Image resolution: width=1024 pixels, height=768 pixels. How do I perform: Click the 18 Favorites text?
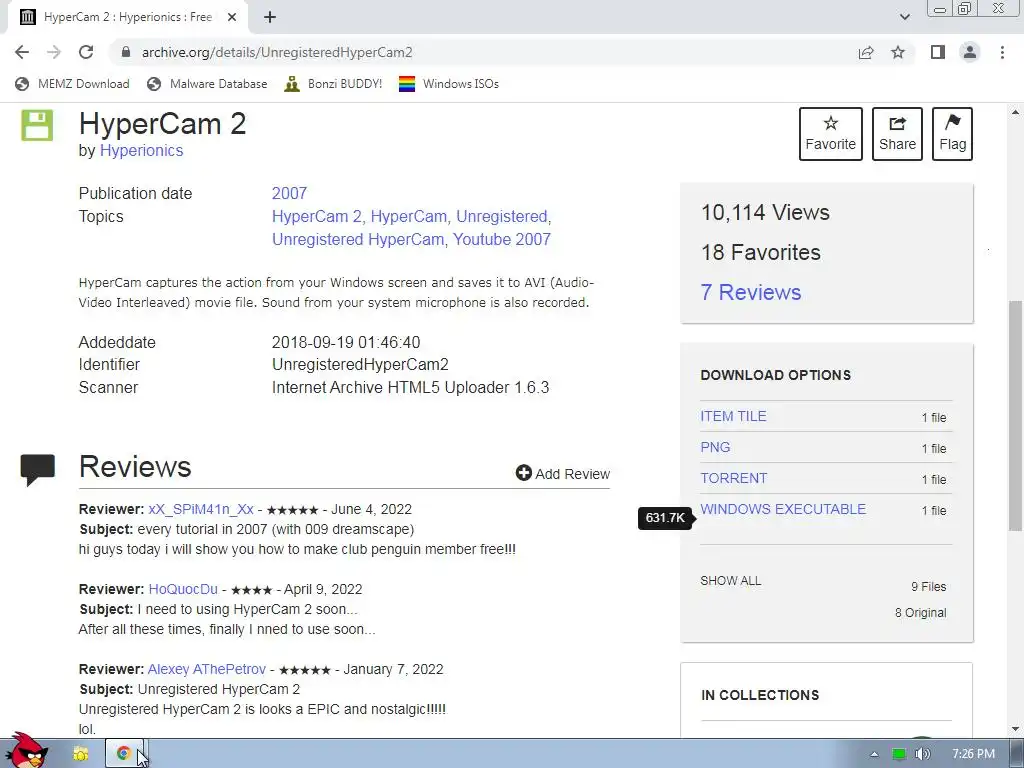pos(761,252)
